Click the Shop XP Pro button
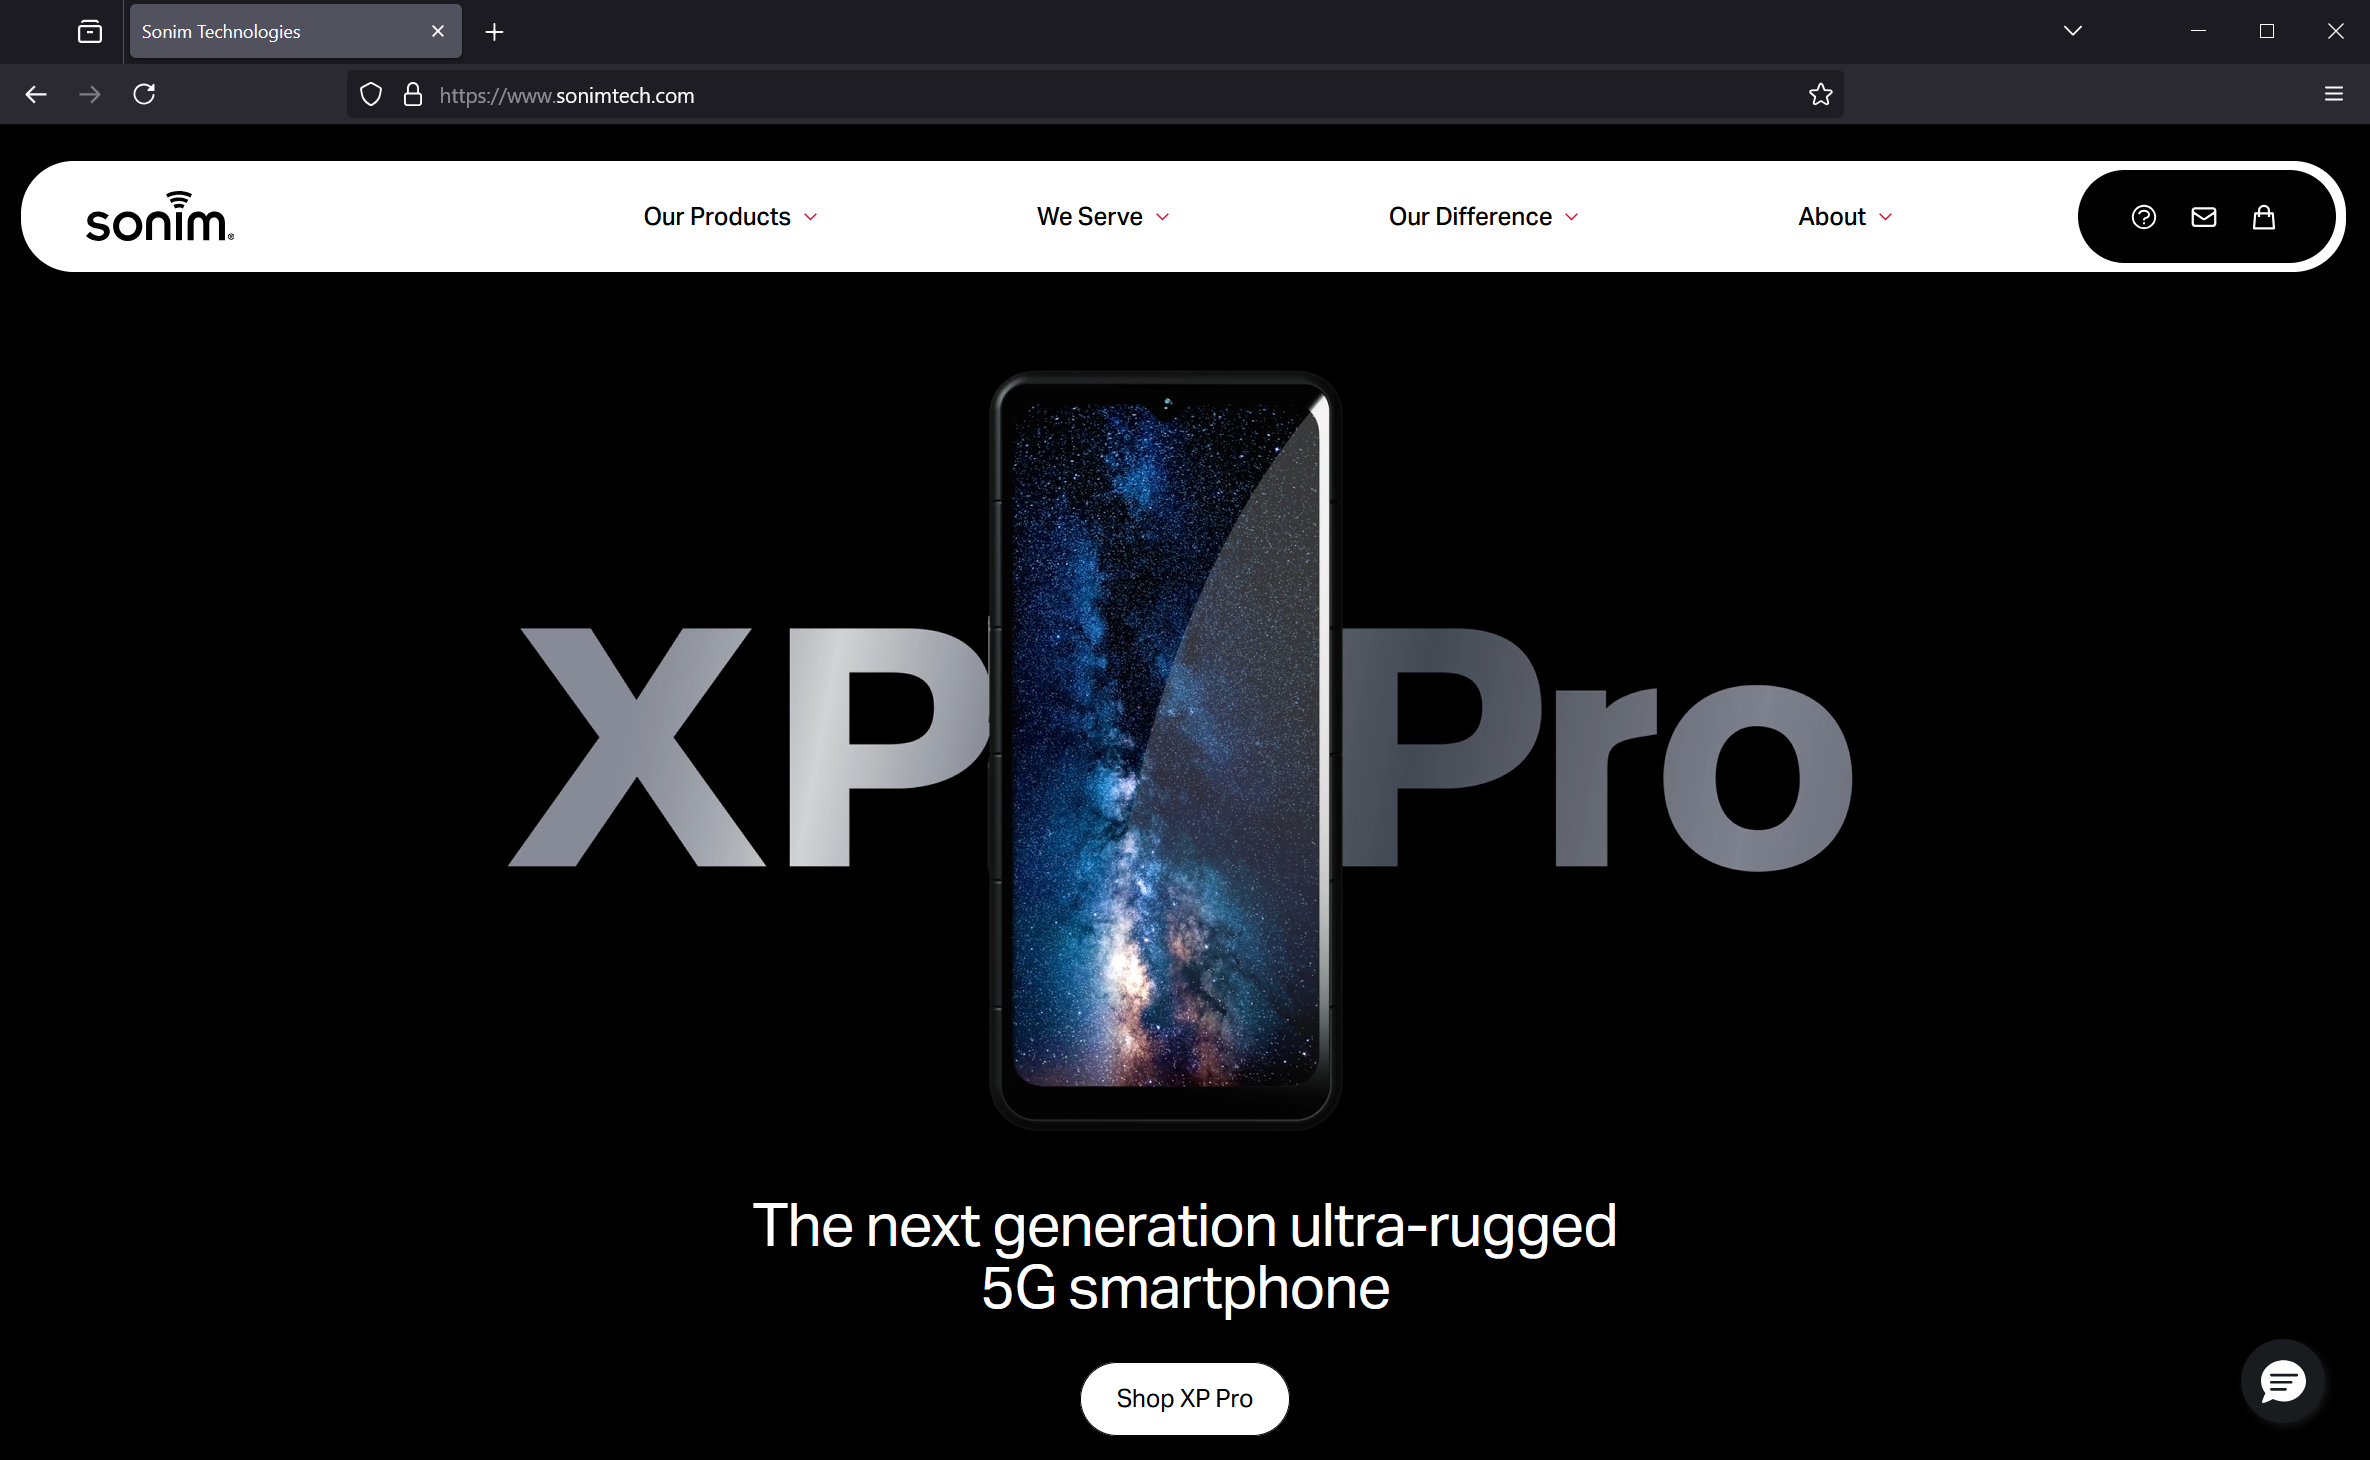Viewport: 2370px width, 1460px height. click(x=1184, y=1398)
